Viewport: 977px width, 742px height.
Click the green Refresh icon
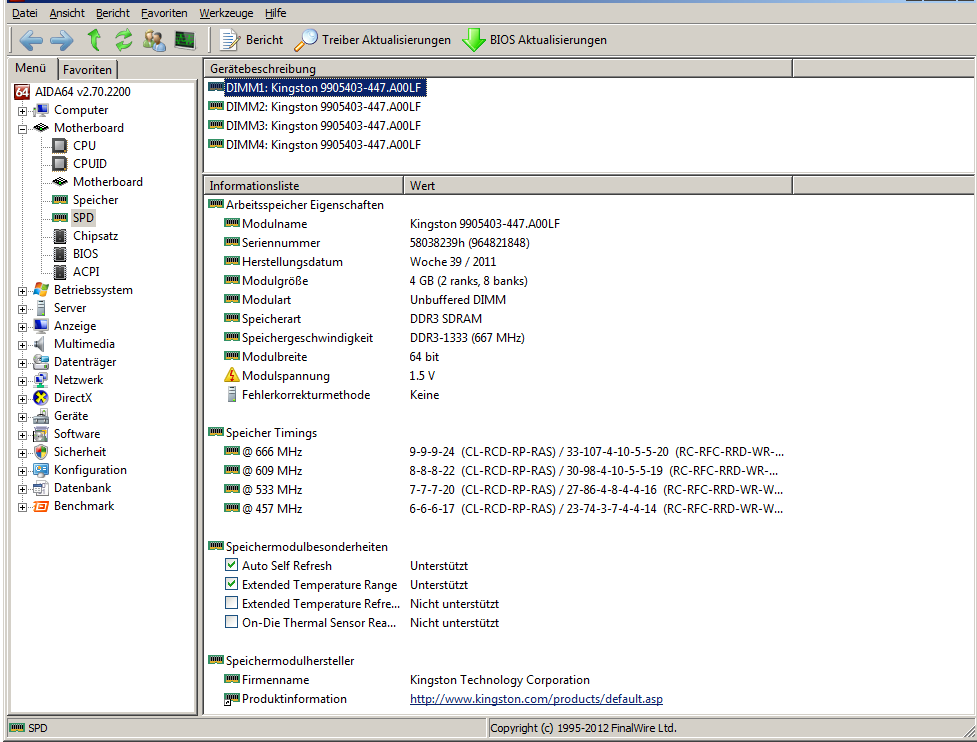pyautogui.click(x=124, y=40)
